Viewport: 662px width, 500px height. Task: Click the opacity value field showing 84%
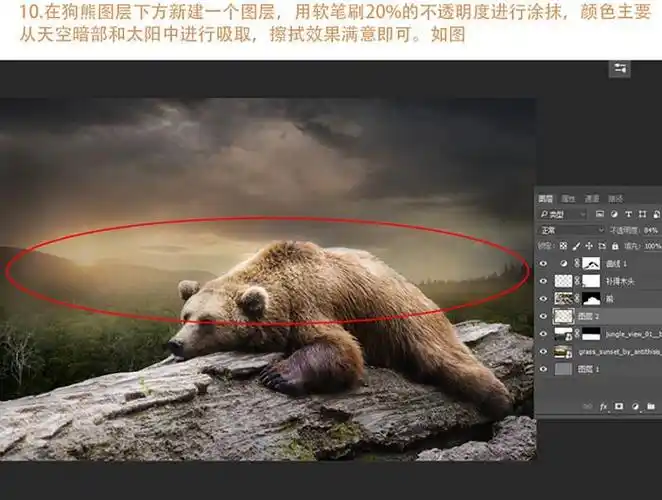coord(651,230)
